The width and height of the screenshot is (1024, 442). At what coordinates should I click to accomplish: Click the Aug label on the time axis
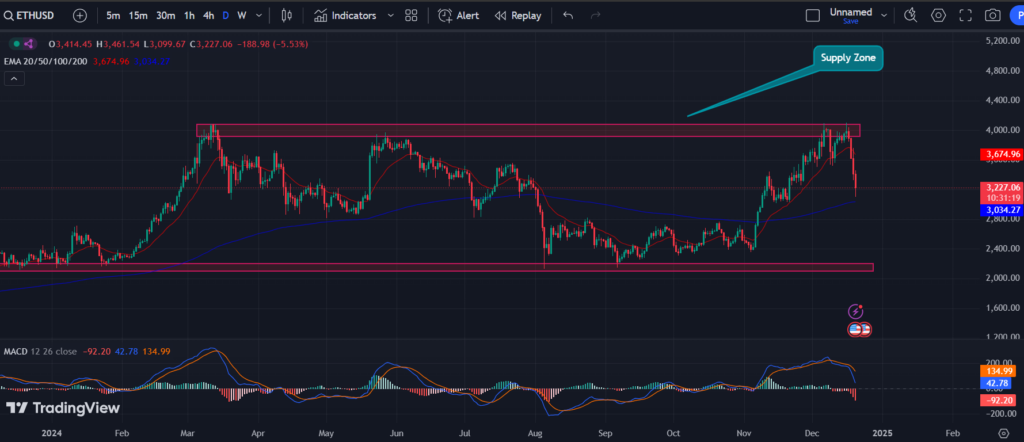(536, 433)
